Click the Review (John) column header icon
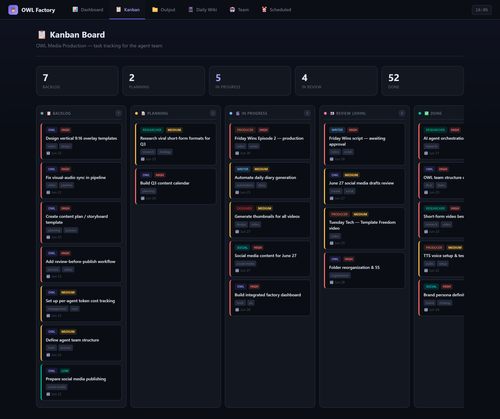Screen dimensions: 500x419 click(332, 113)
